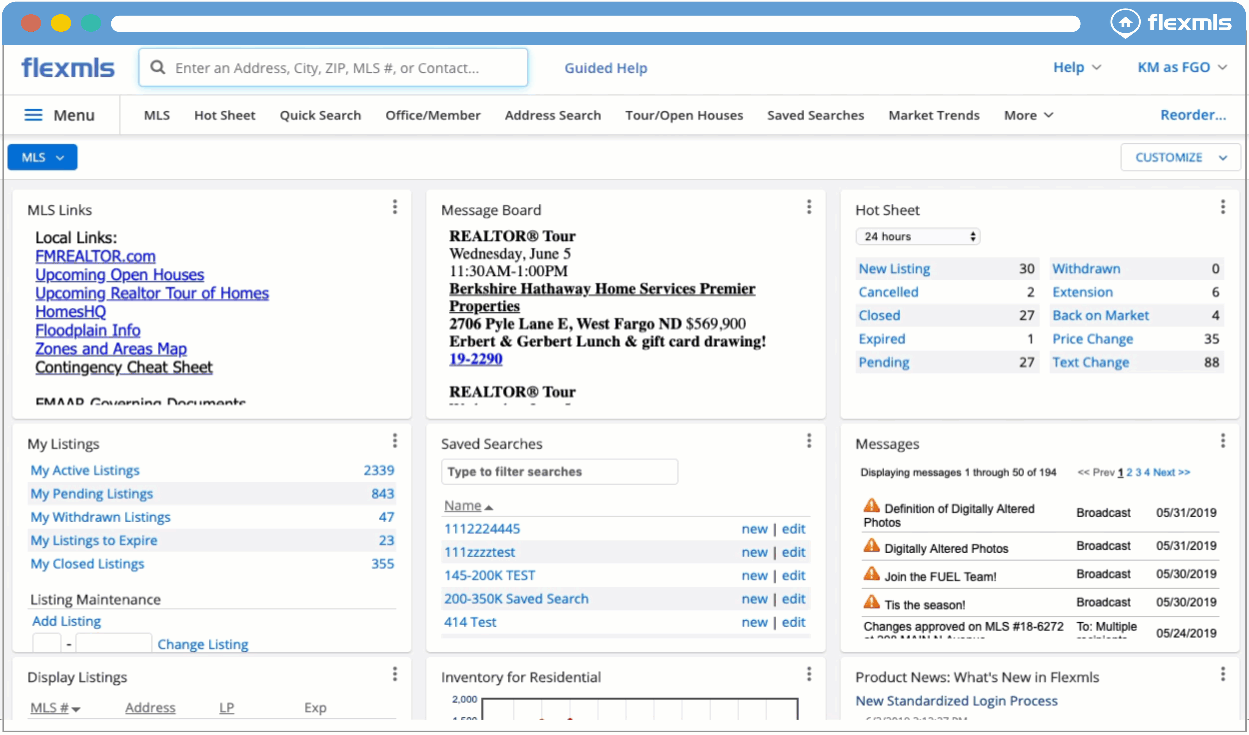Expand the Hot Sheet 24 hours dropdown
The image size is (1249, 735).
pyautogui.click(x=917, y=237)
